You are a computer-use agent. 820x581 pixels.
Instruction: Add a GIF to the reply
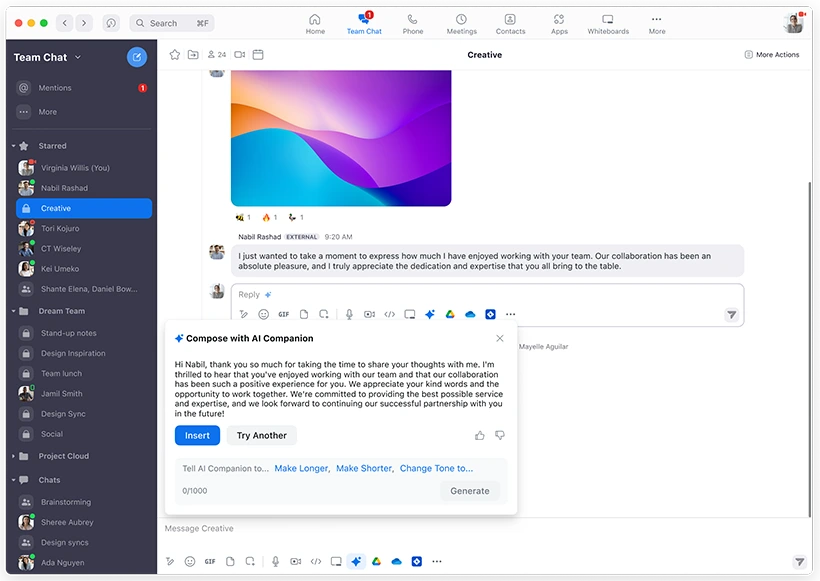point(284,314)
